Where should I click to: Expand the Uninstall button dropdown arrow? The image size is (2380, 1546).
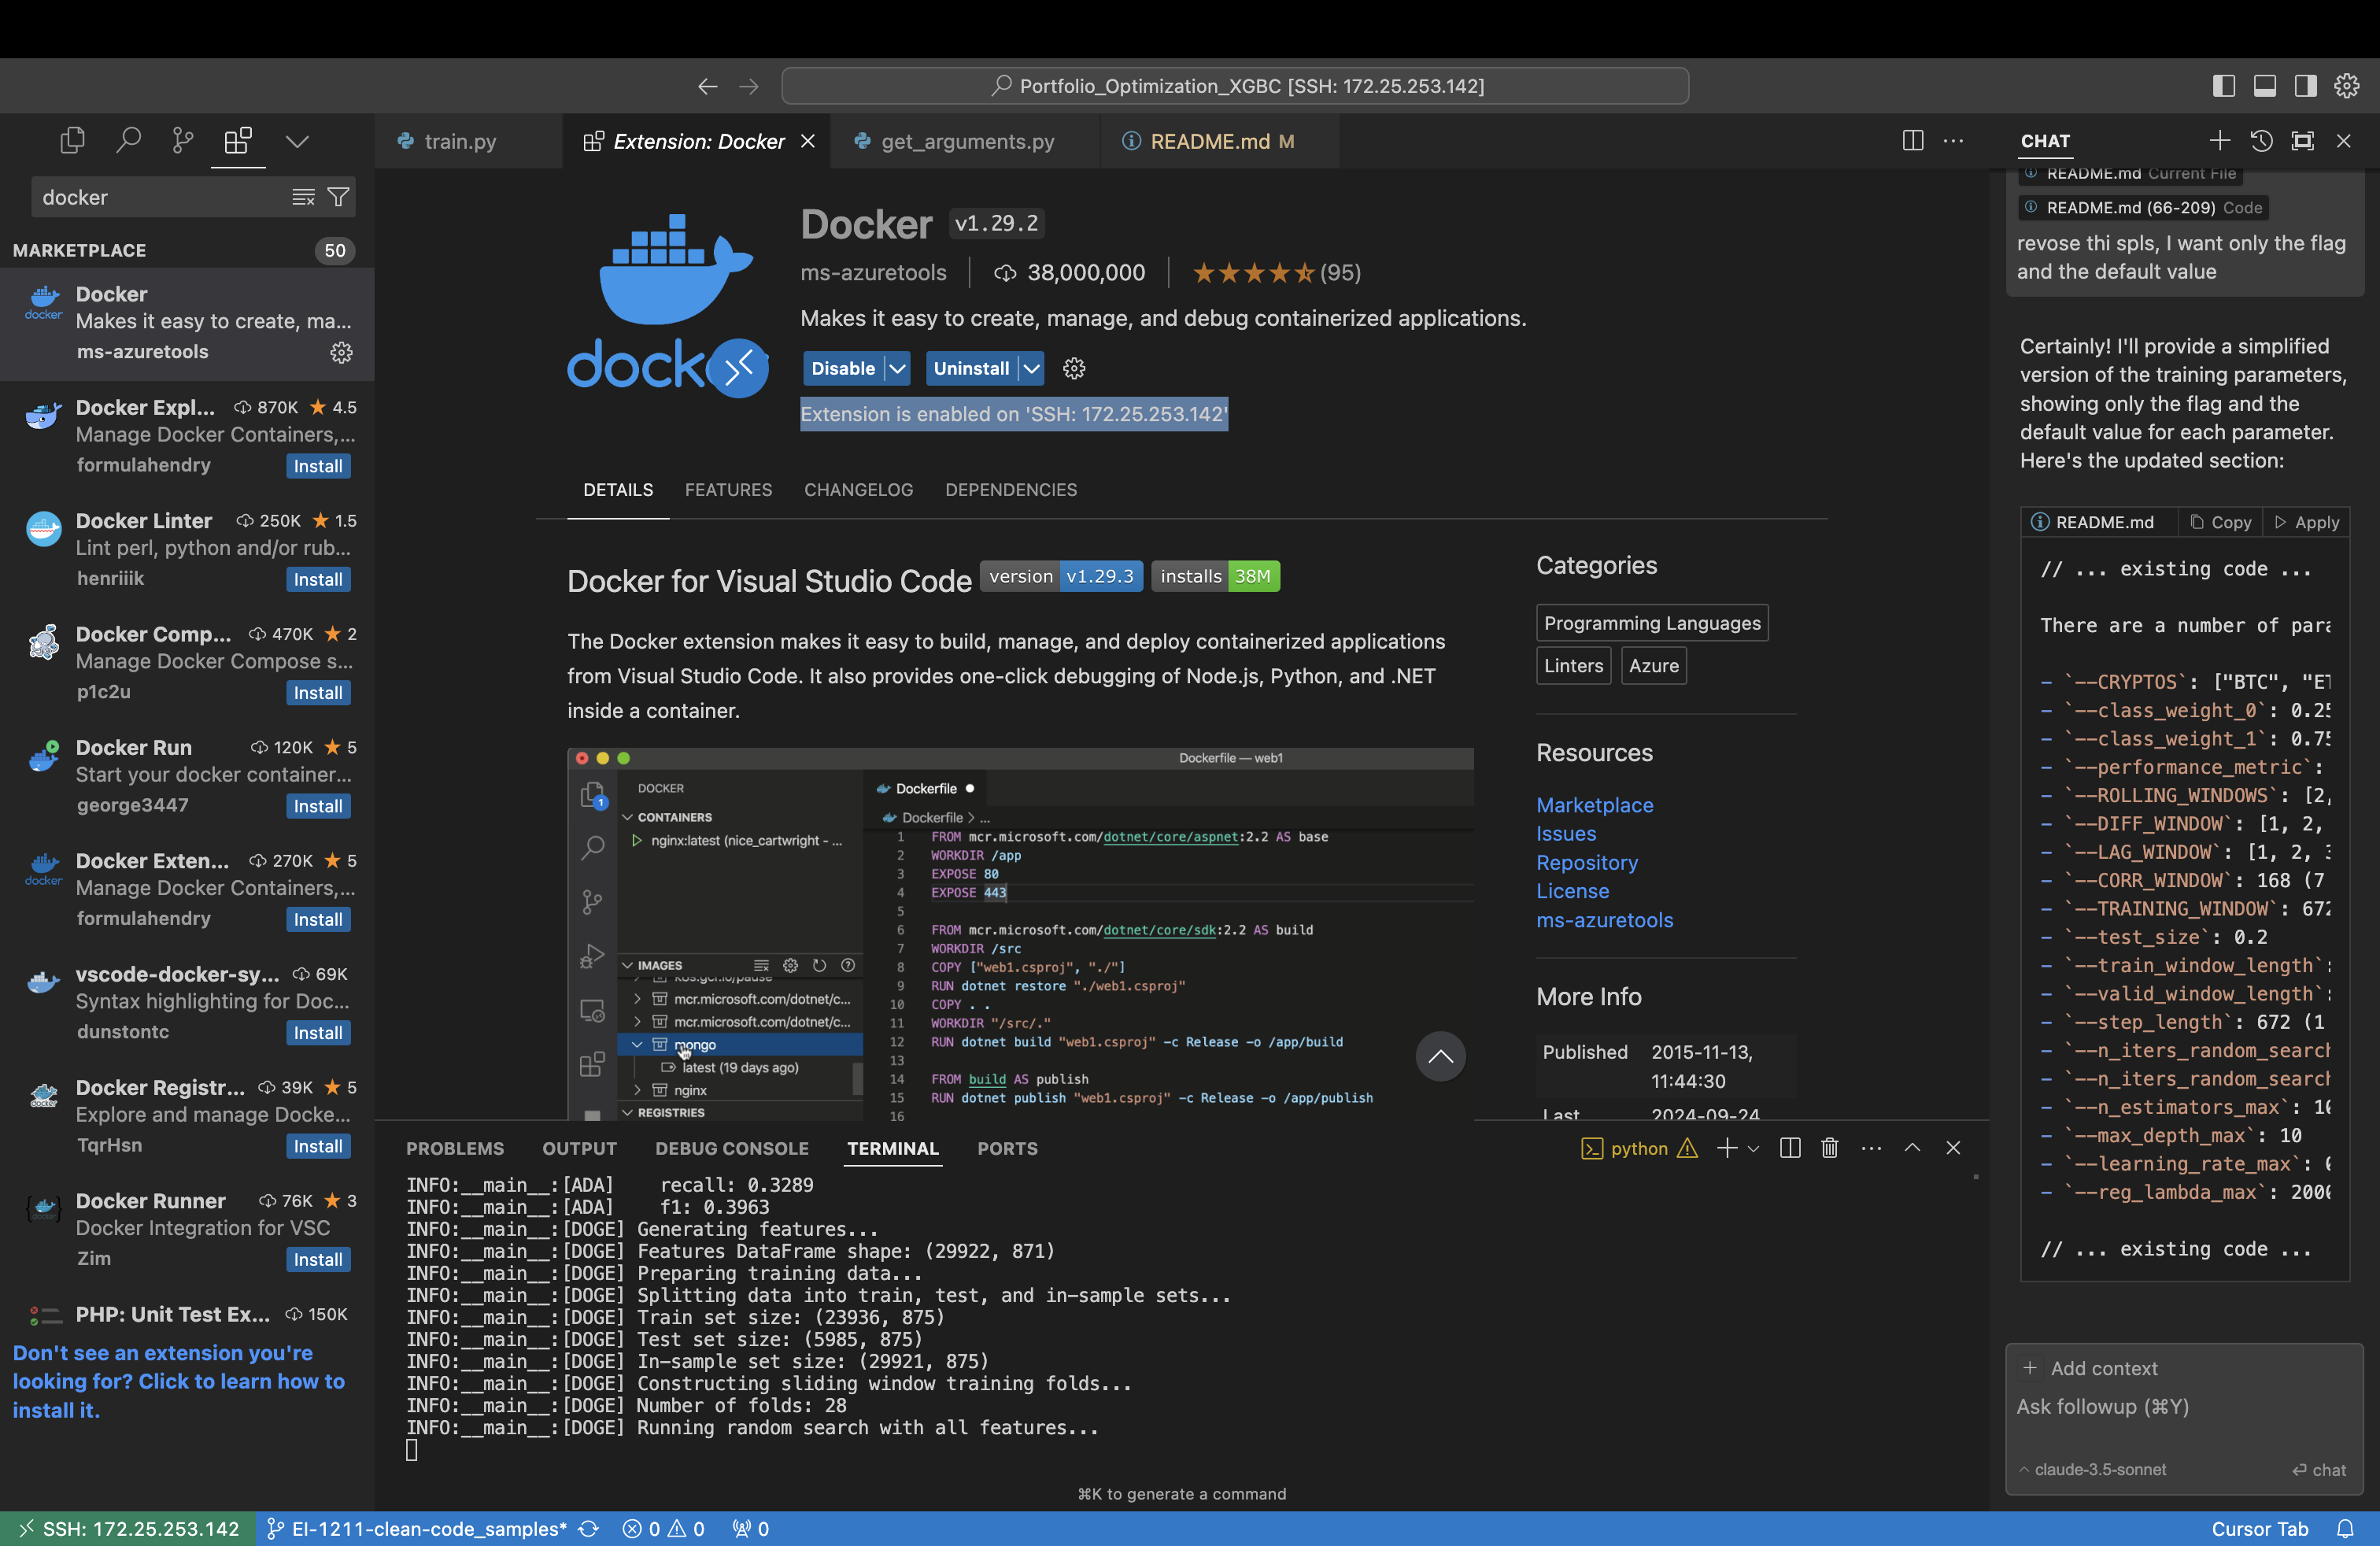click(x=1031, y=368)
